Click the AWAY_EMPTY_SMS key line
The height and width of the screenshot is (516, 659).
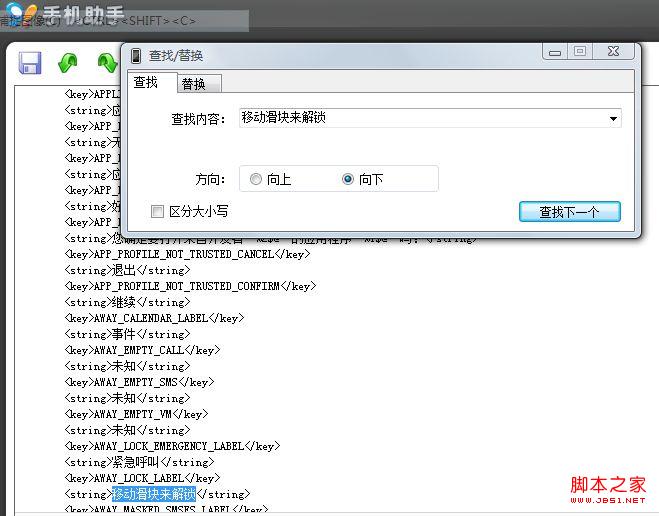click(140, 382)
